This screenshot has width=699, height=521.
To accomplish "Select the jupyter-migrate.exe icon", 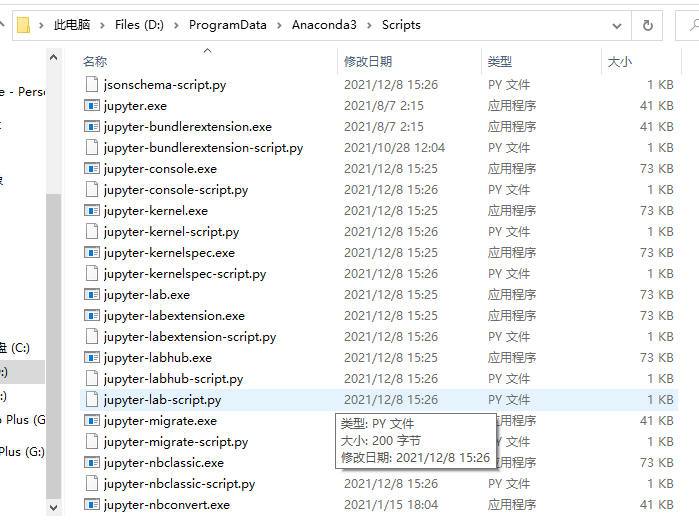I will click(x=92, y=421).
